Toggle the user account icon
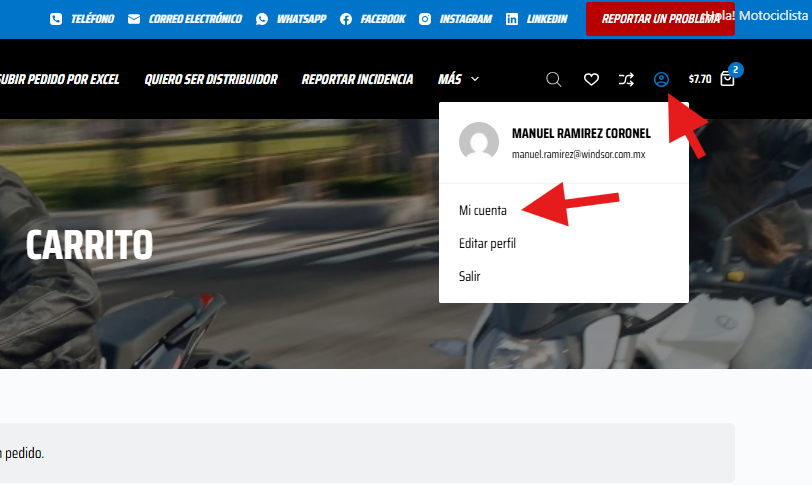The height and width of the screenshot is (485, 812). [661, 79]
